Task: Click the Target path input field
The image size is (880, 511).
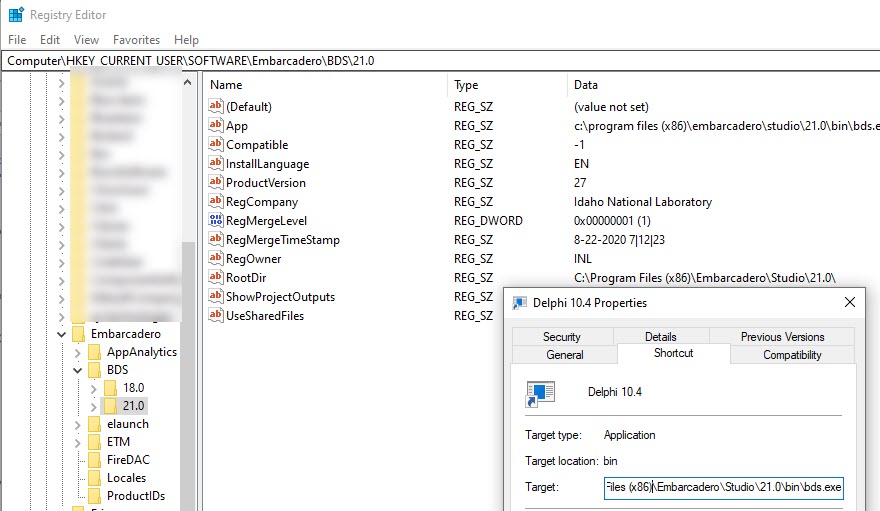Action: 723,487
